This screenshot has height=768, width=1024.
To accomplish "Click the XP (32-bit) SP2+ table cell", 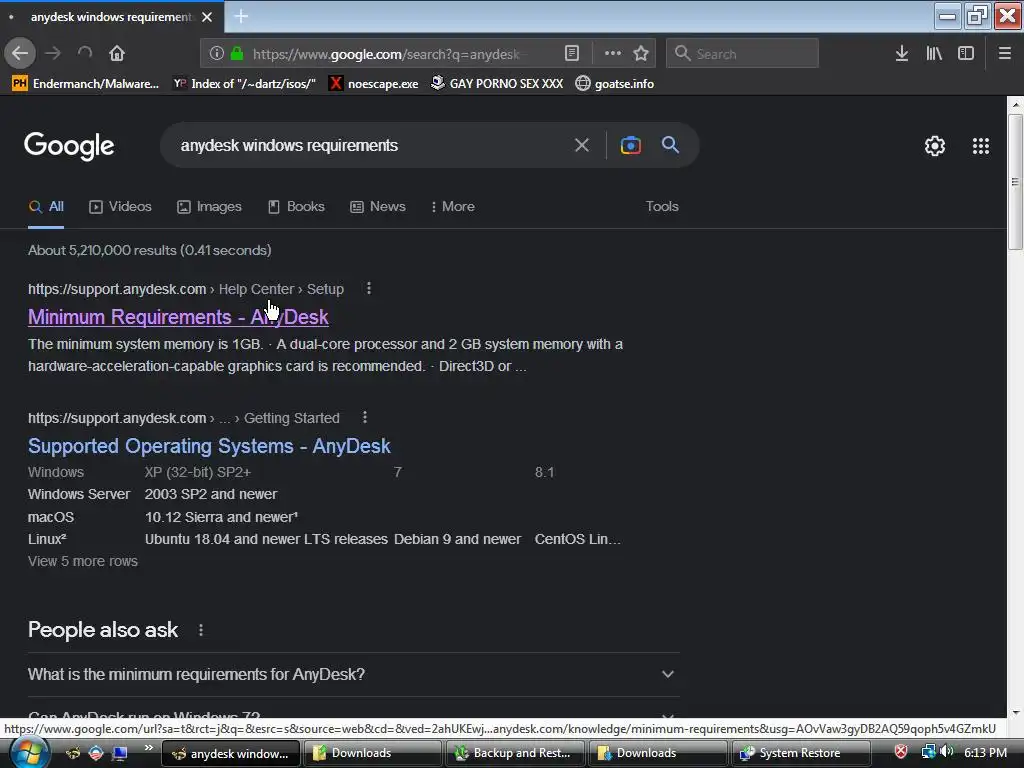I will [198, 472].
